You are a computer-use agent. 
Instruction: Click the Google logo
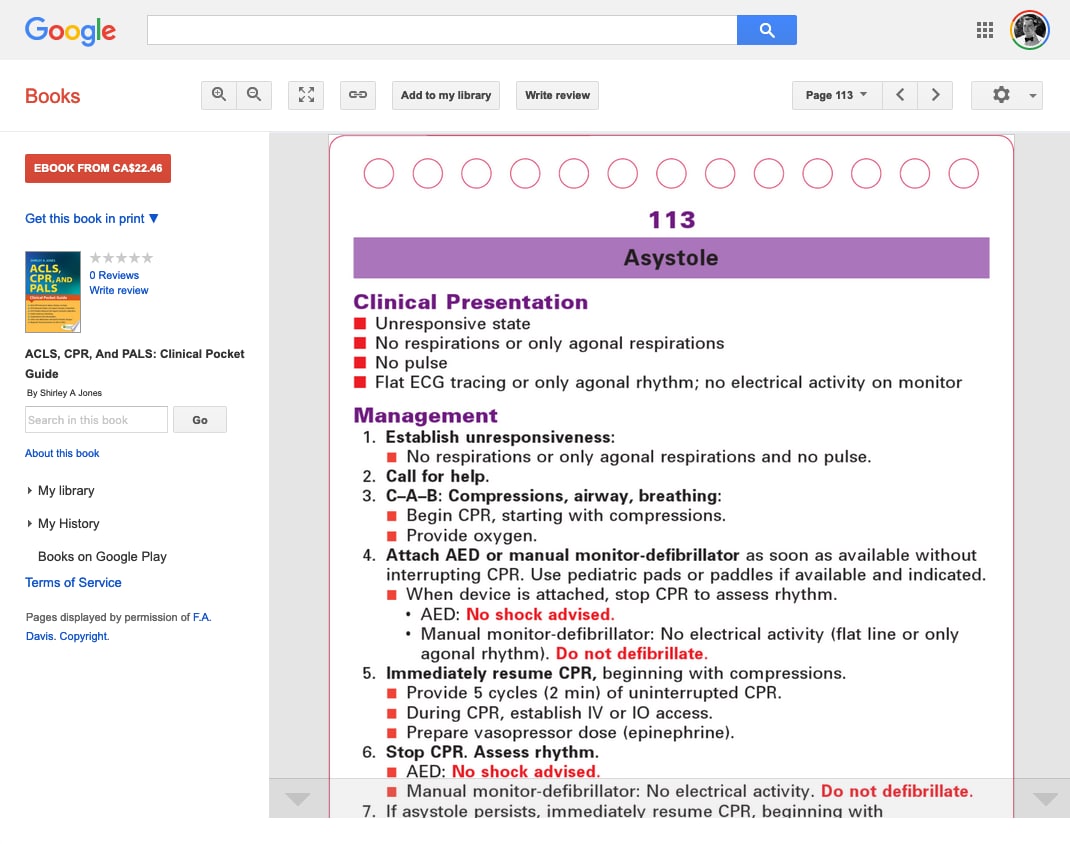click(70, 31)
